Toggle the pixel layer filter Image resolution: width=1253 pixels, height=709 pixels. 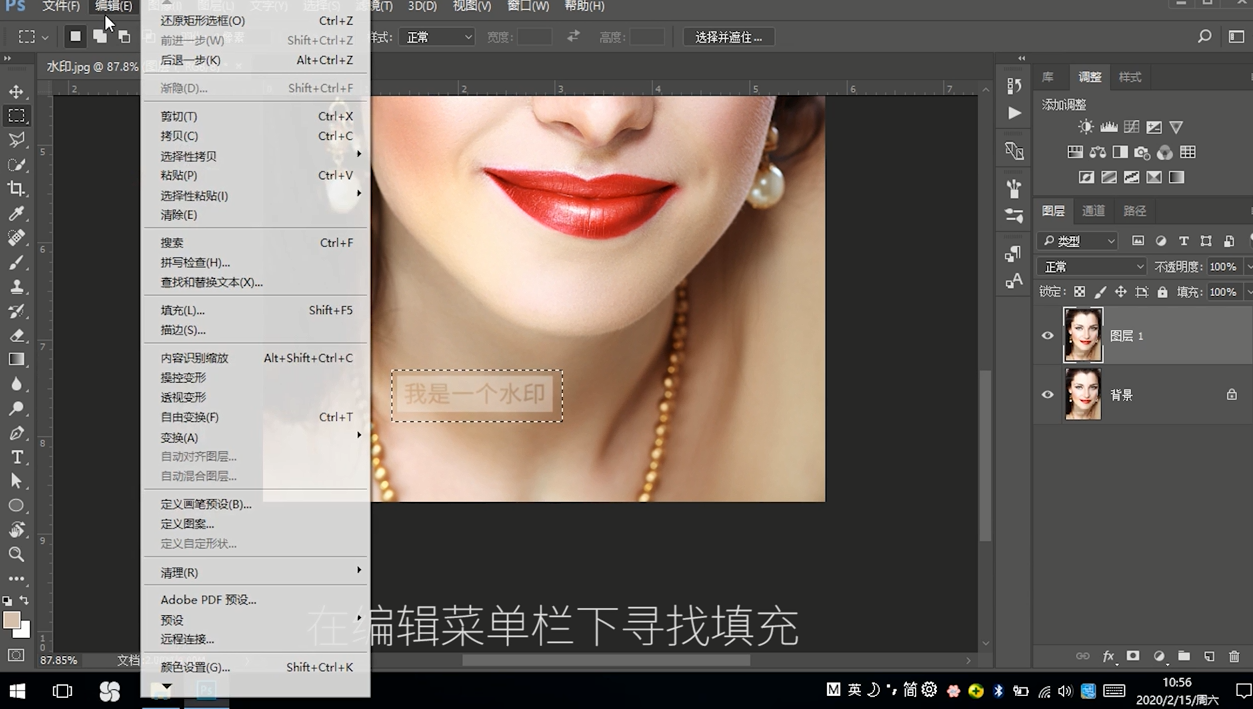pyautogui.click(x=1138, y=241)
